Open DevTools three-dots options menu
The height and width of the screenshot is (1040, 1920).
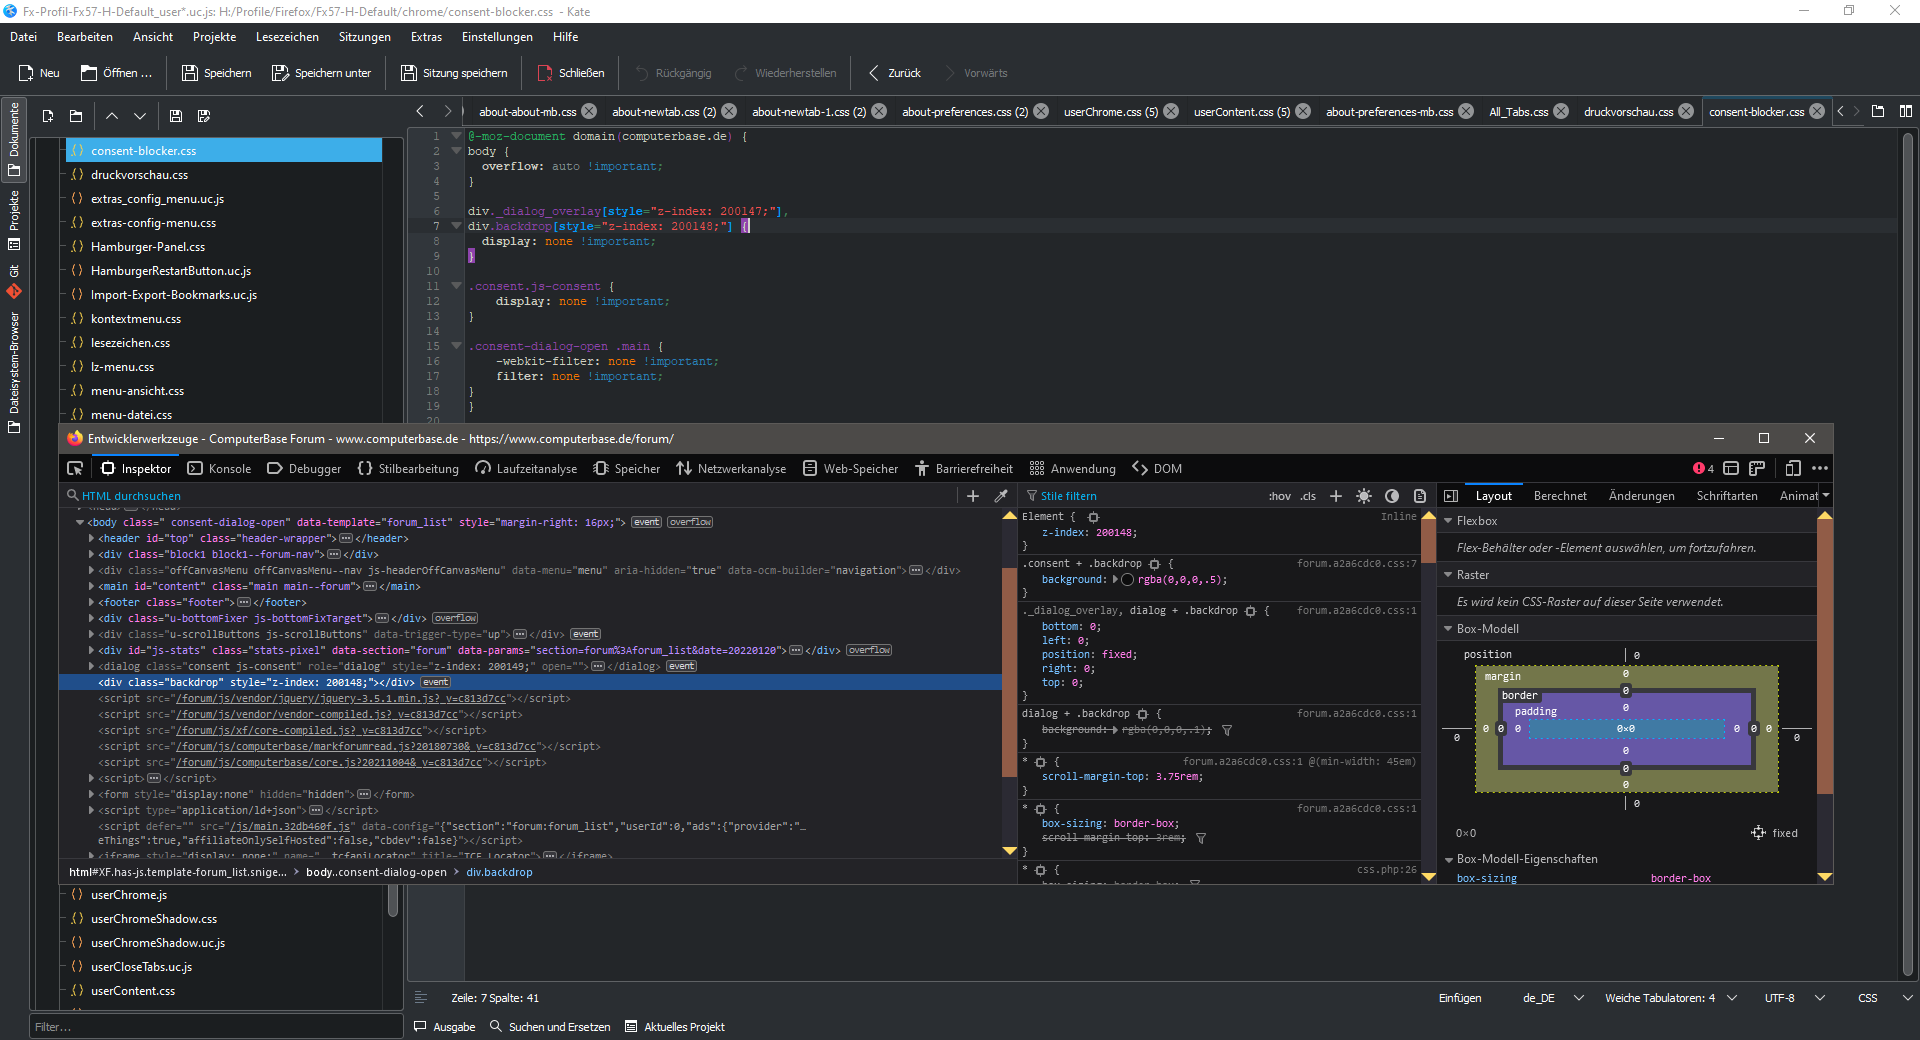click(1820, 468)
